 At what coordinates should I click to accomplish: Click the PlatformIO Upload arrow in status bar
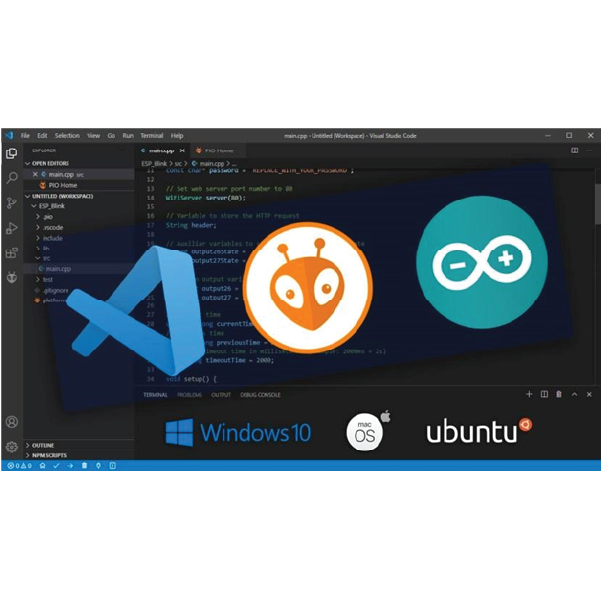70,465
